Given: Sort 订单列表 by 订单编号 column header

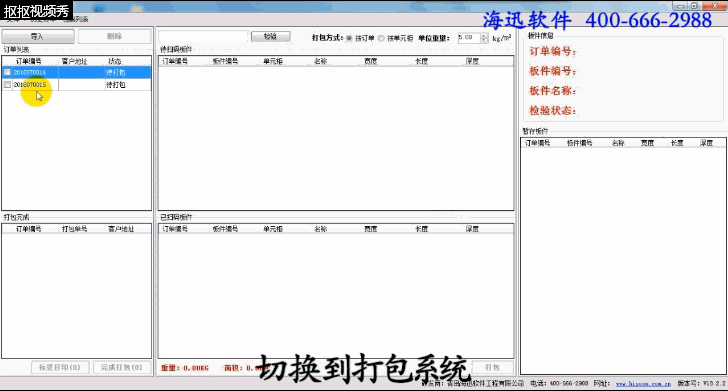Looking at the screenshot, I should click(29, 61).
